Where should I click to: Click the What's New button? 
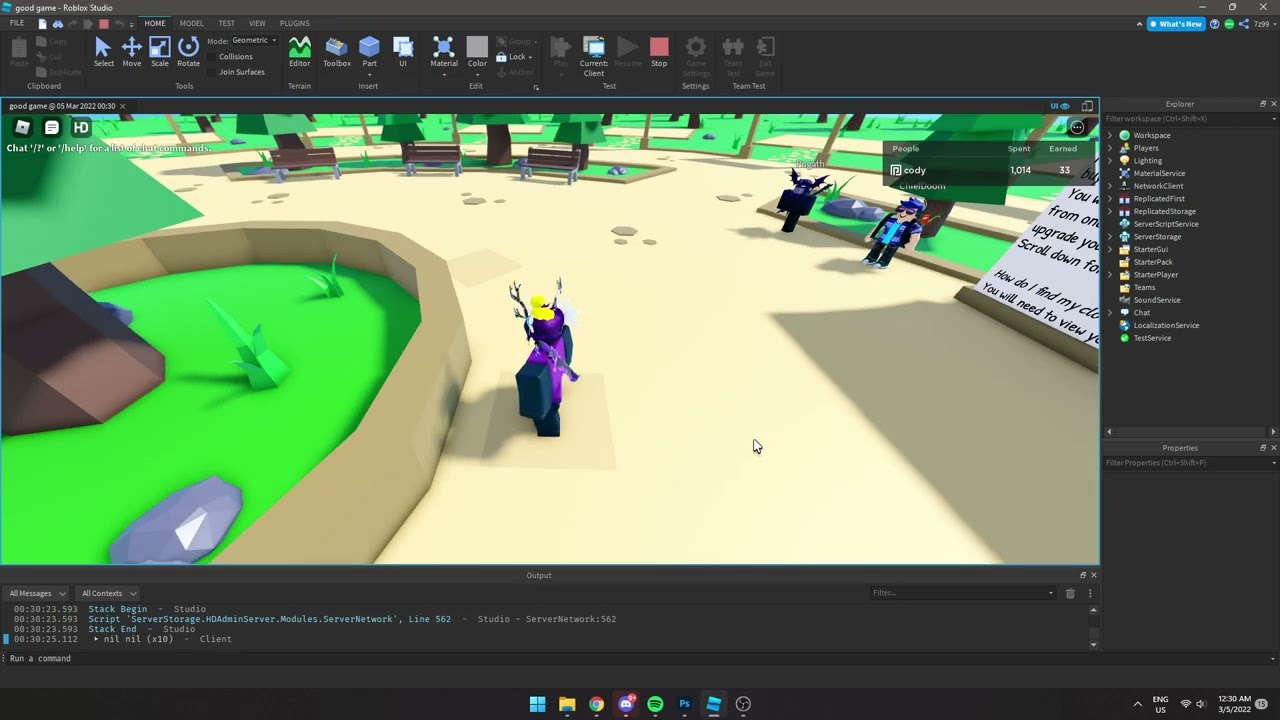point(1176,24)
